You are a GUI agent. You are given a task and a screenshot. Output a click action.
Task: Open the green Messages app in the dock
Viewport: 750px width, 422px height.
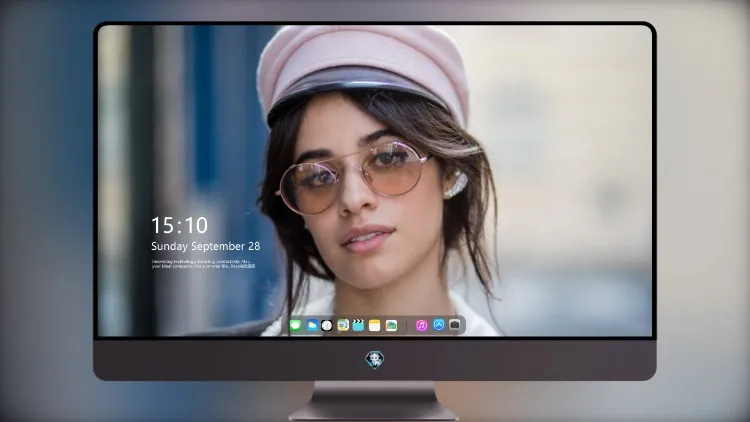pos(296,326)
